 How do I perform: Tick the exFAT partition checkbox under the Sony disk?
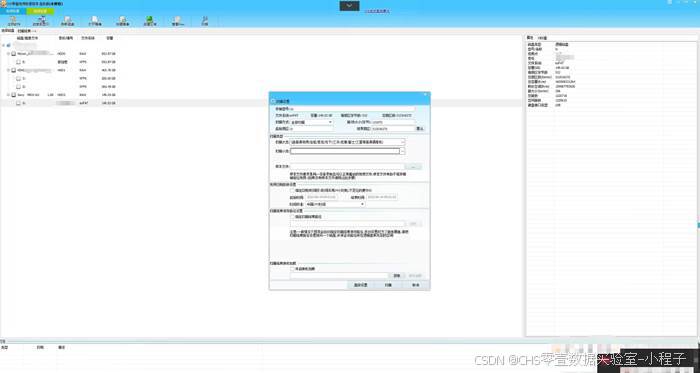[x=19, y=103]
